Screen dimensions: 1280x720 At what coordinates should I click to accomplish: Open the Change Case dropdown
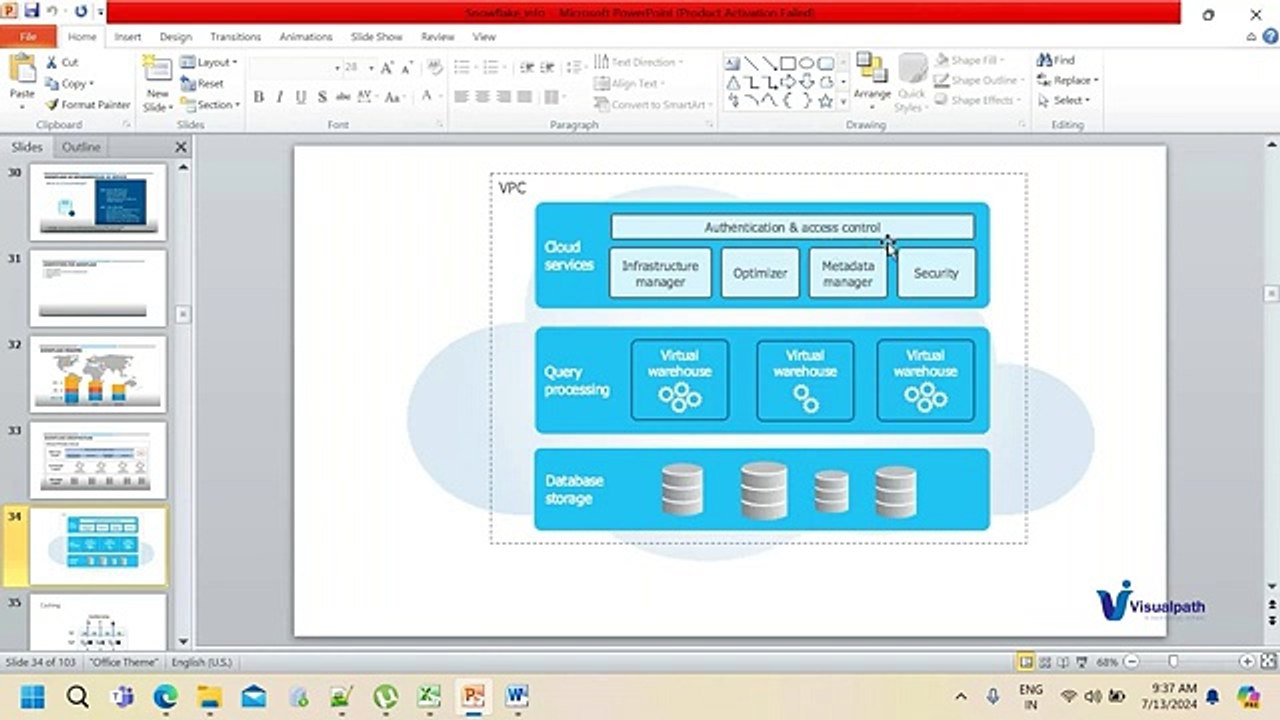click(x=393, y=97)
